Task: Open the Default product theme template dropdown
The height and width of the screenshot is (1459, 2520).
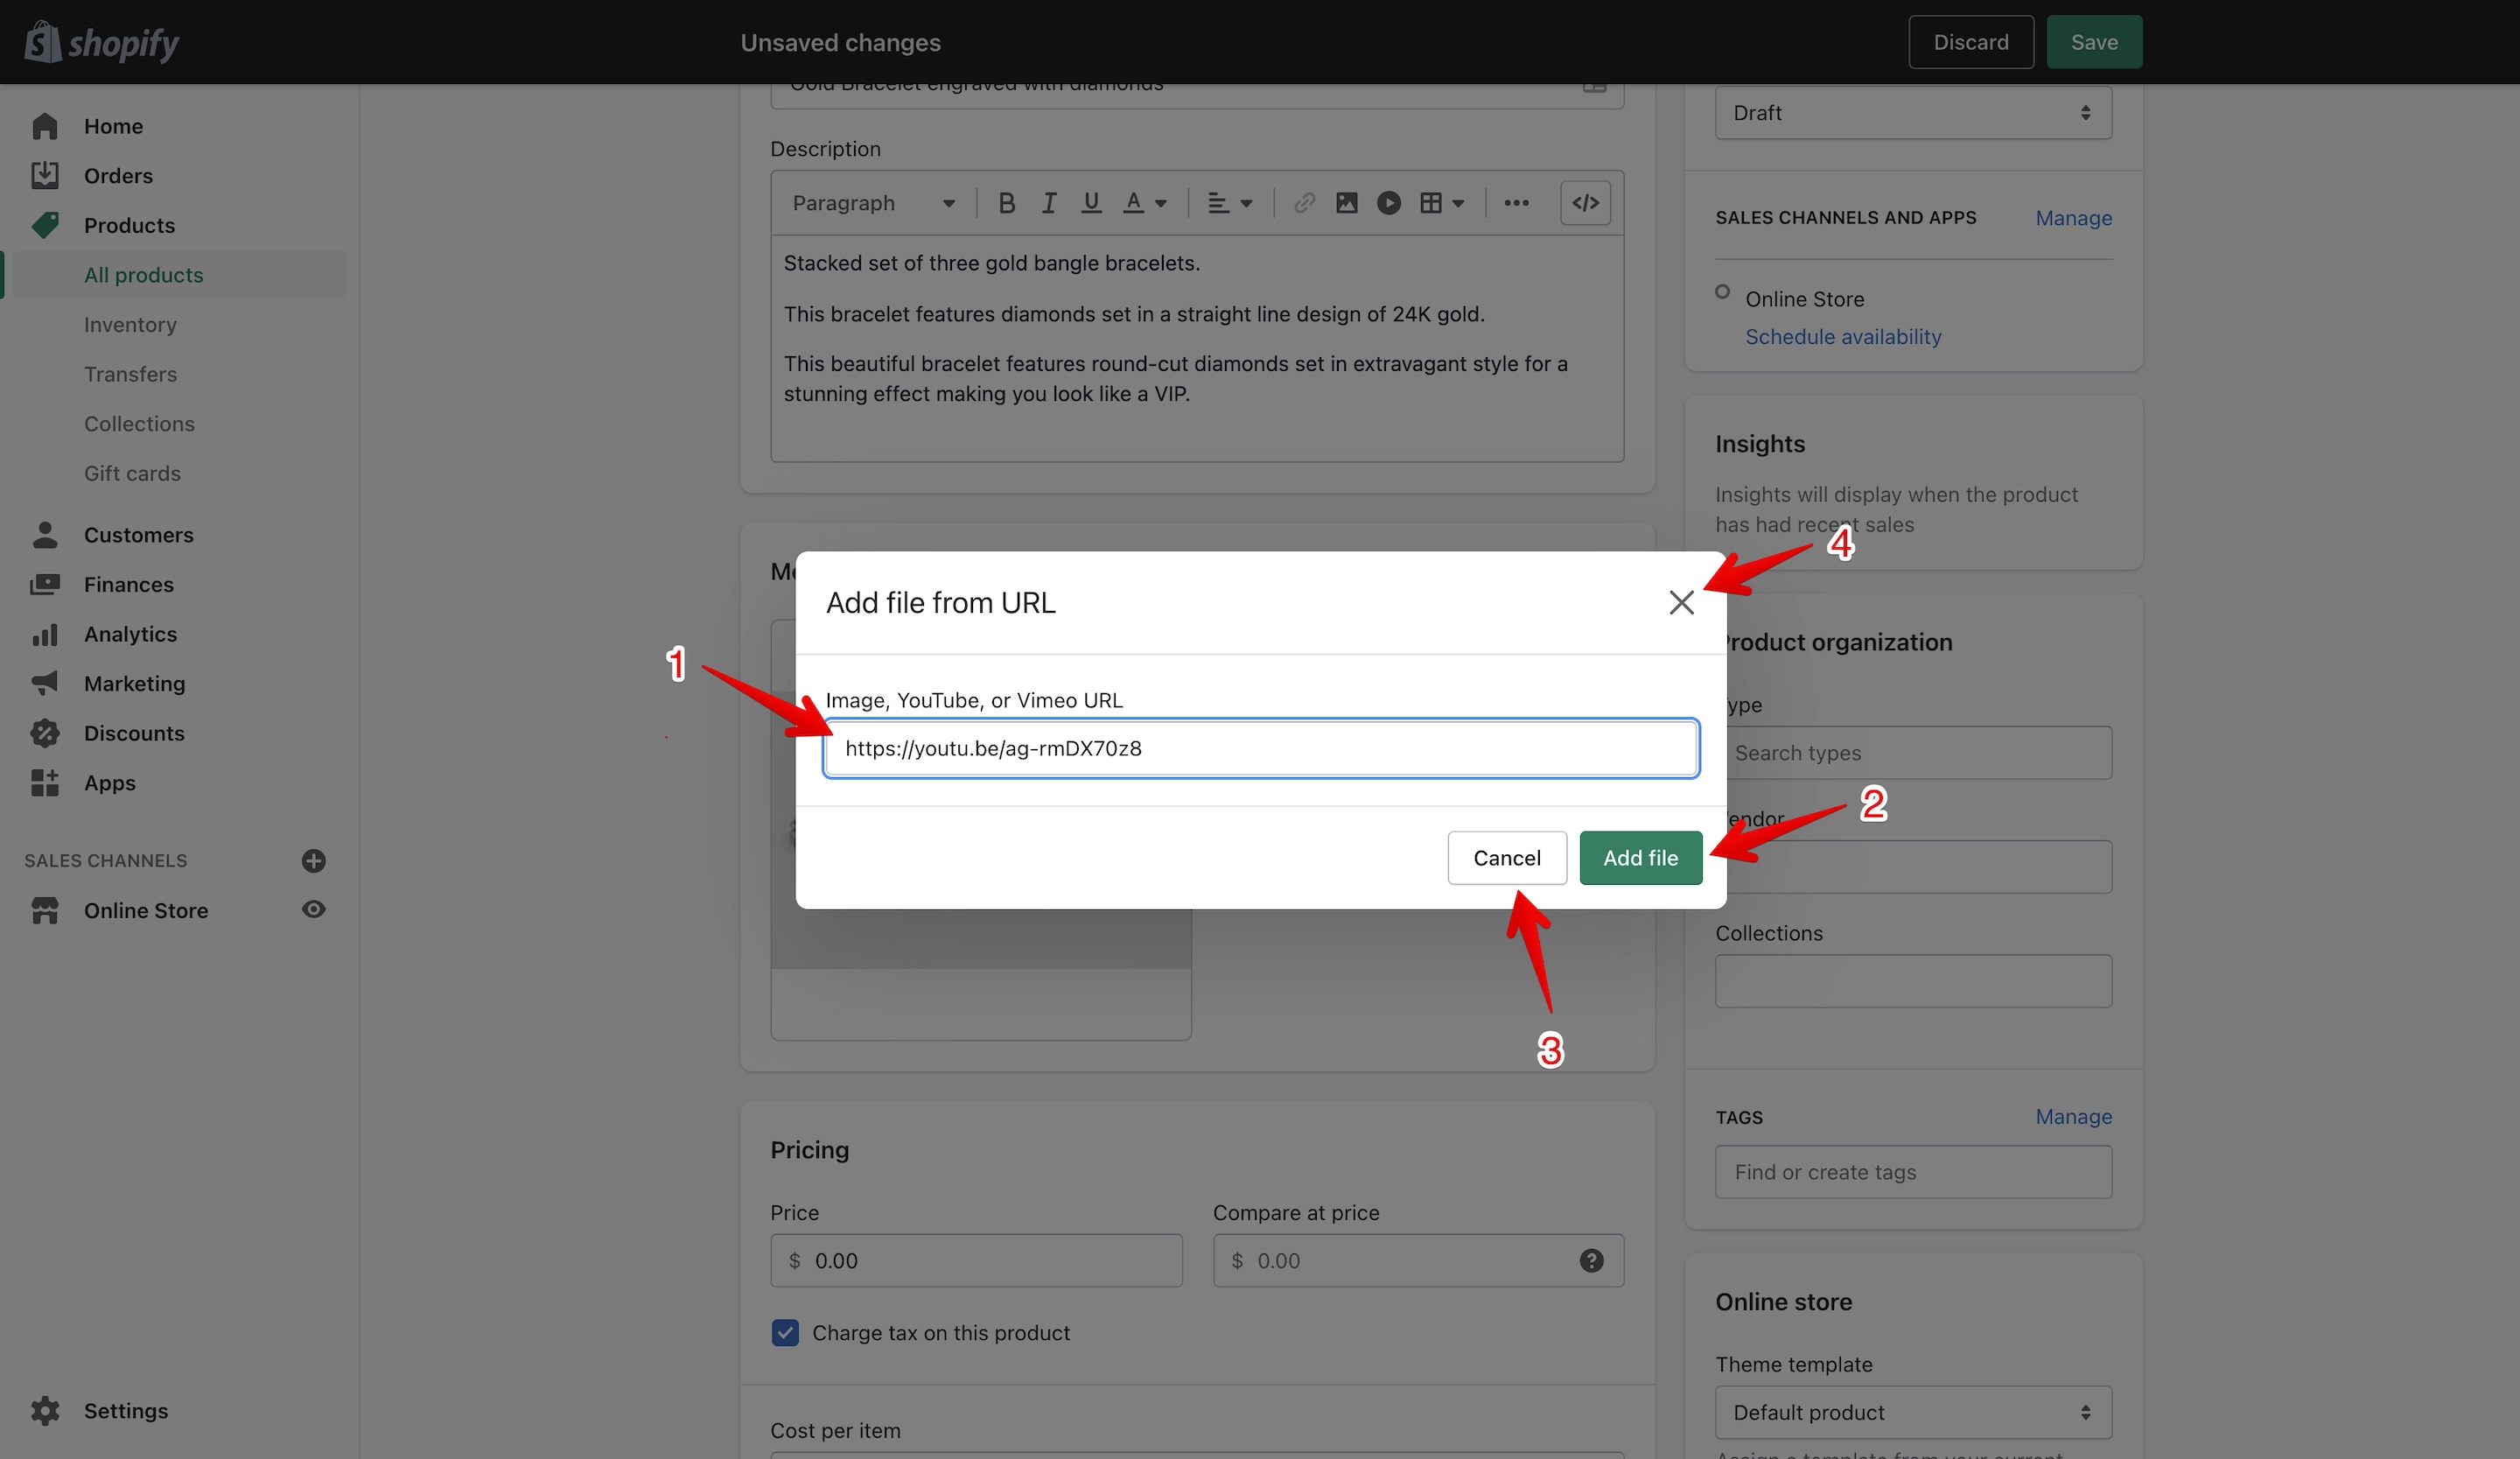Action: [x=1913, y=1412]
